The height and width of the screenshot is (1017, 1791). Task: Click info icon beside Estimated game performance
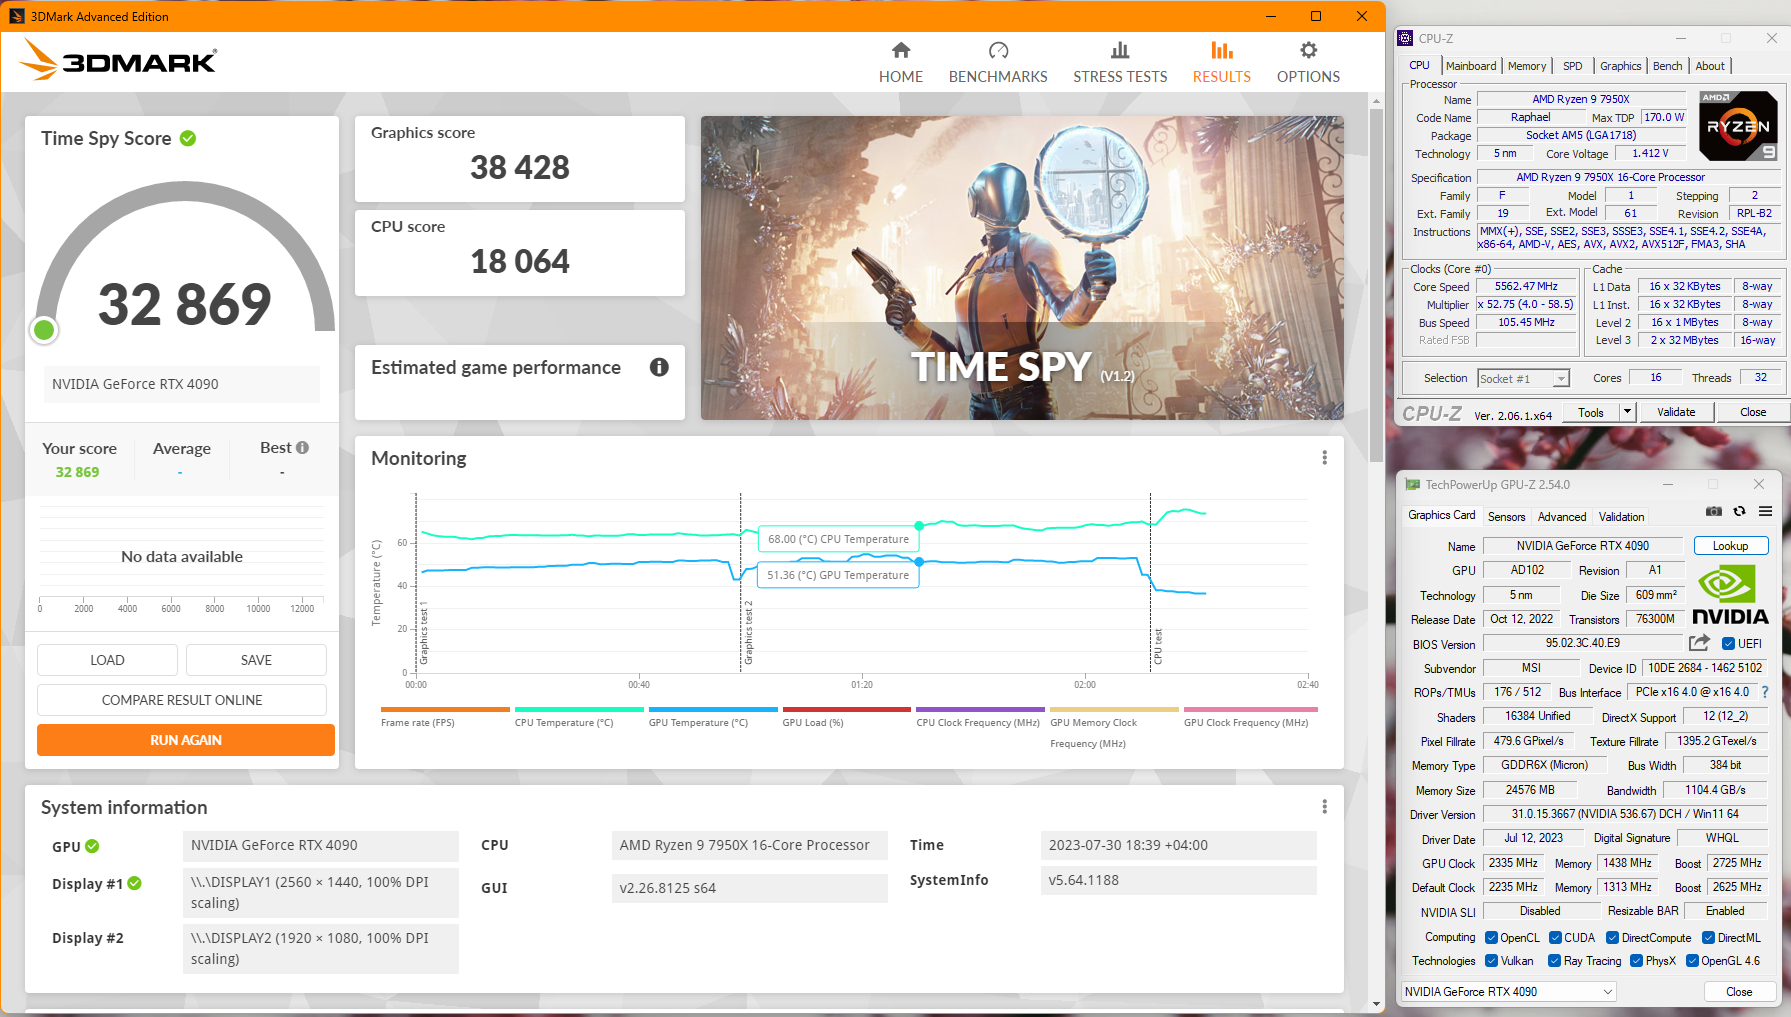tap(659, 367)
